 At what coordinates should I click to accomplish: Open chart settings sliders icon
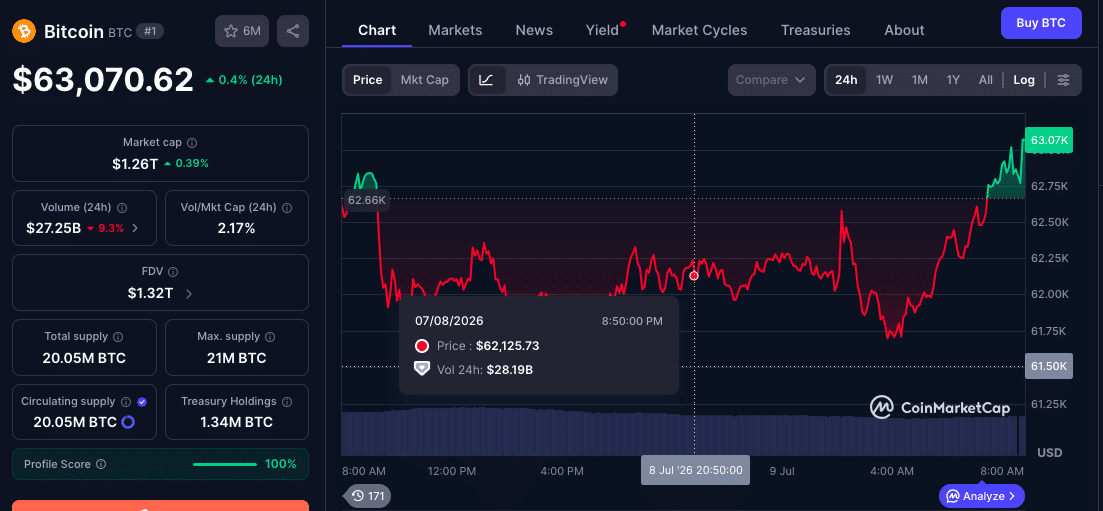(x=1064, y=80)
